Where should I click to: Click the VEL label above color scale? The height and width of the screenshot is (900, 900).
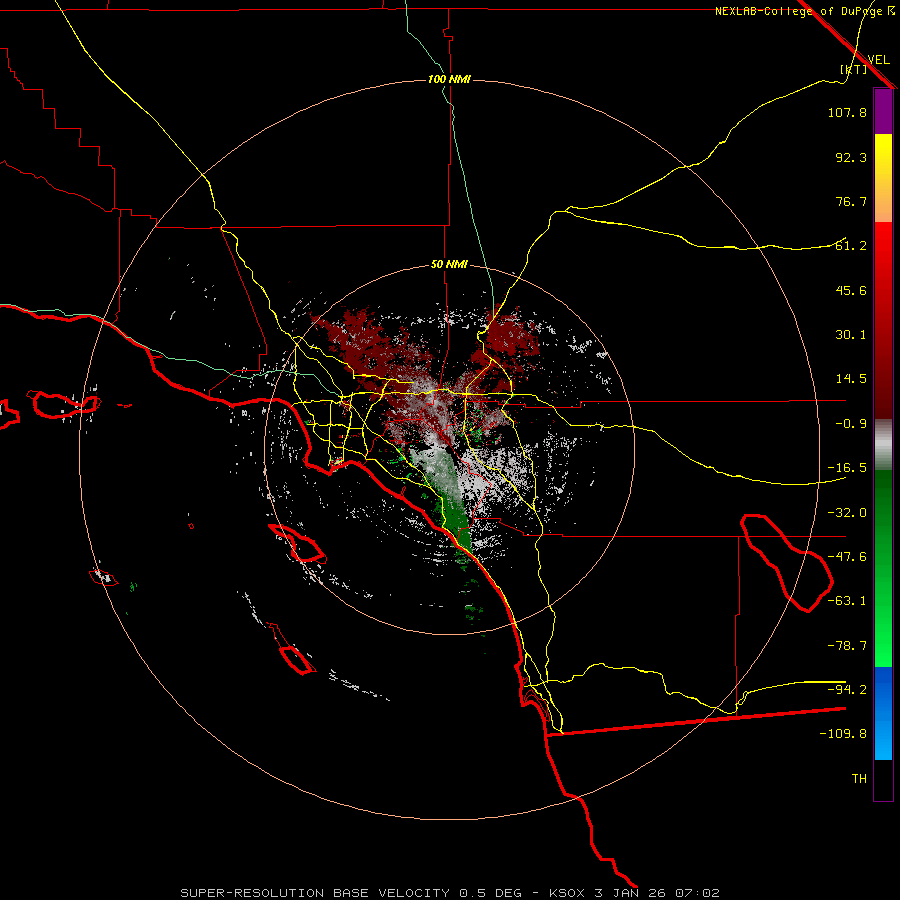pos(878,59)
